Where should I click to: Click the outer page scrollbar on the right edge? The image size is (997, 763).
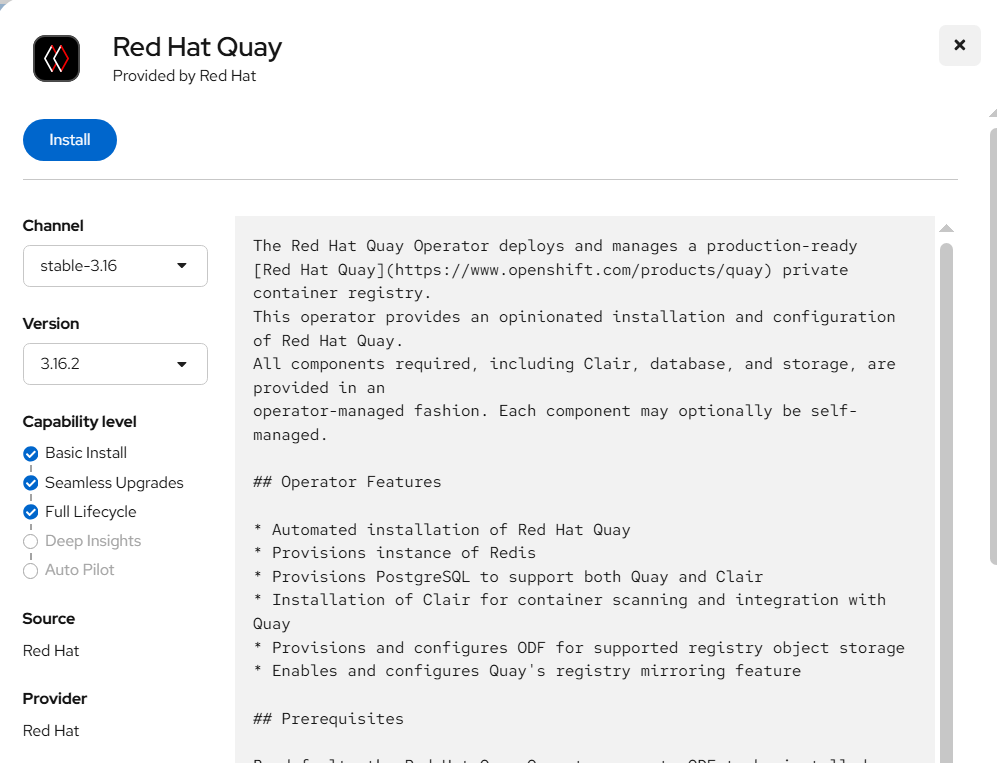tap(993, 340)
